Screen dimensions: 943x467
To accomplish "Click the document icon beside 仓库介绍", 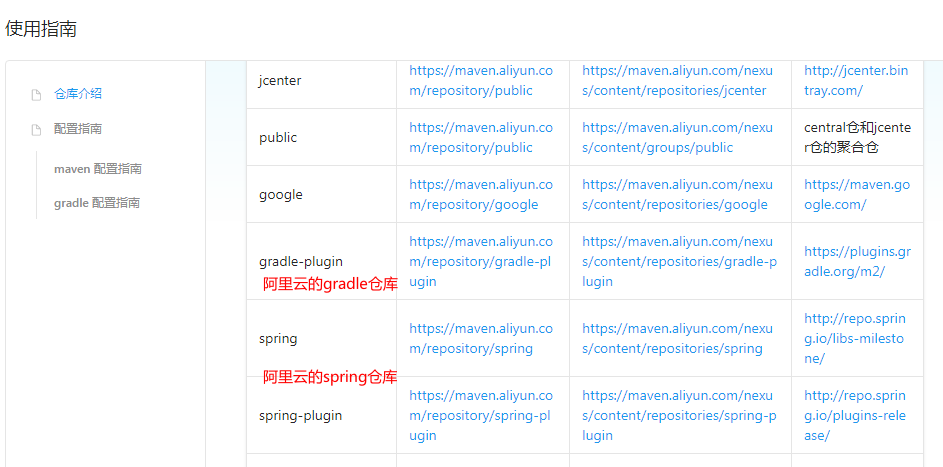I will 36,94.
